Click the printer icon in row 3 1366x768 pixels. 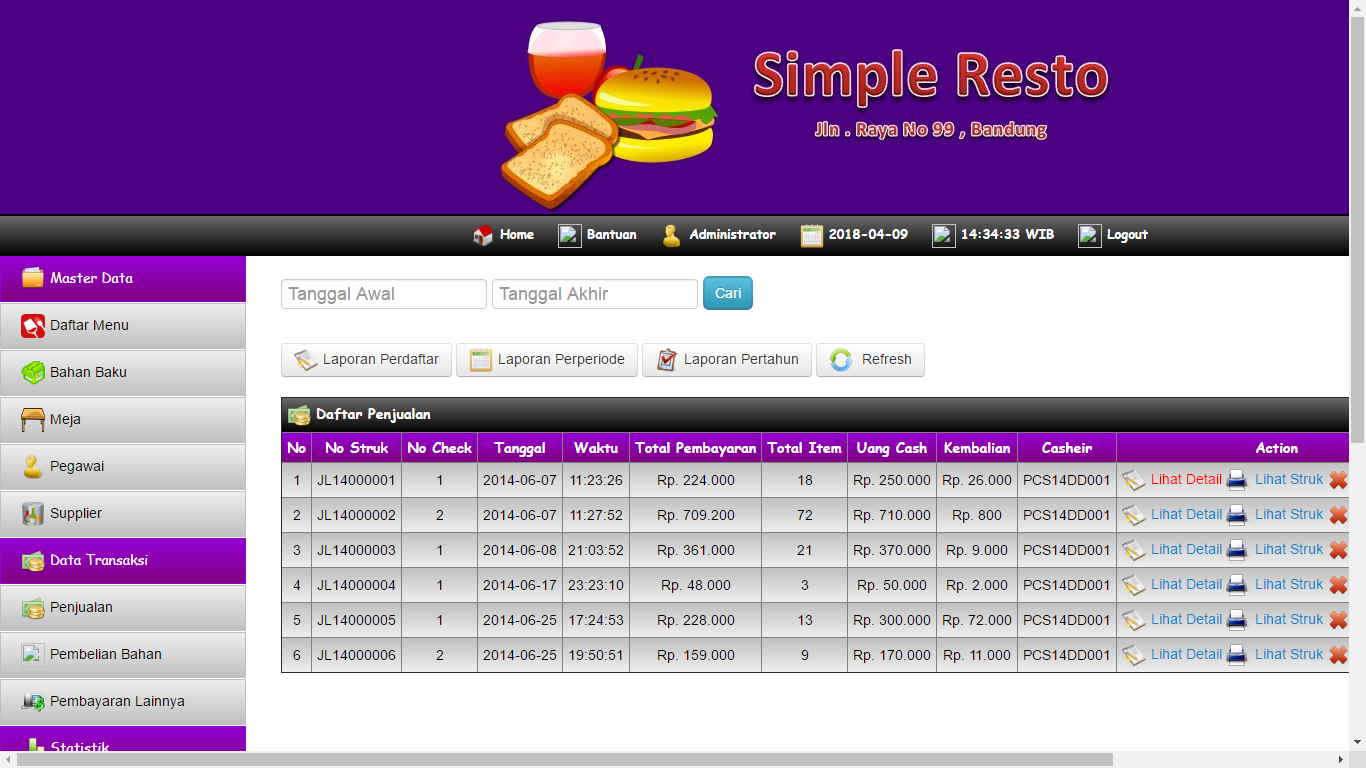(x=1237, y=550)
